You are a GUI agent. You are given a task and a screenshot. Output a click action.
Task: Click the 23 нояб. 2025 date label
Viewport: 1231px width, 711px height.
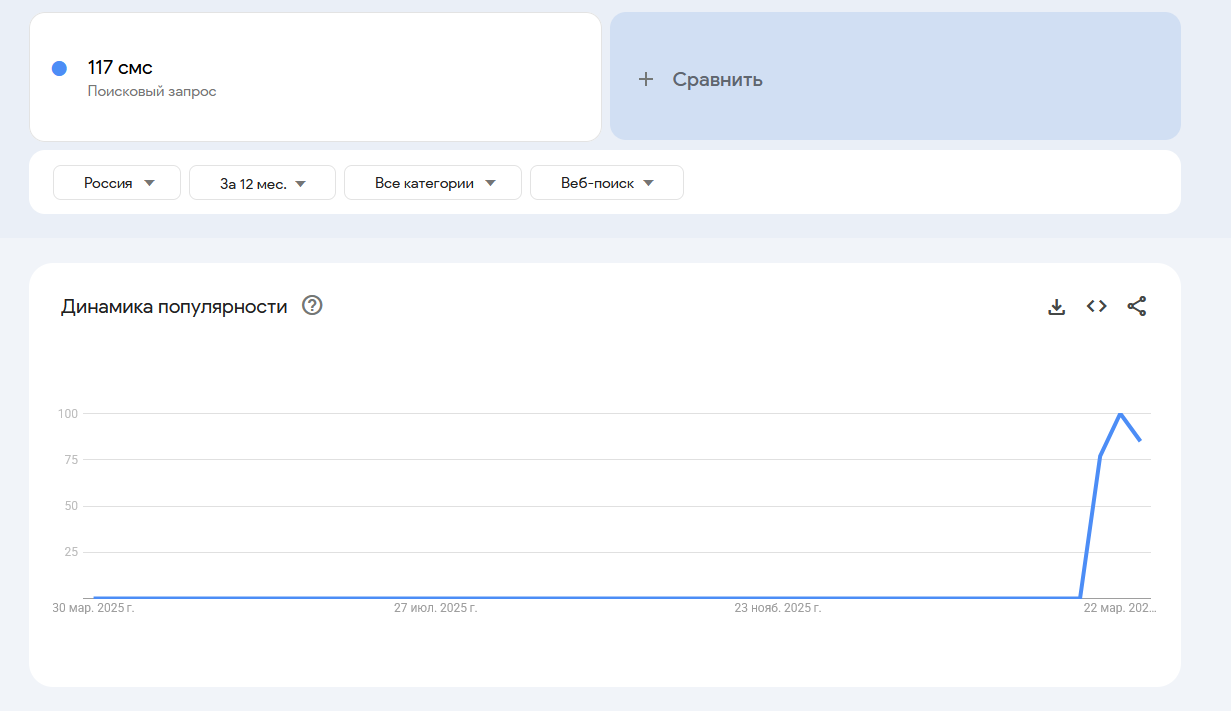point(778,607)
